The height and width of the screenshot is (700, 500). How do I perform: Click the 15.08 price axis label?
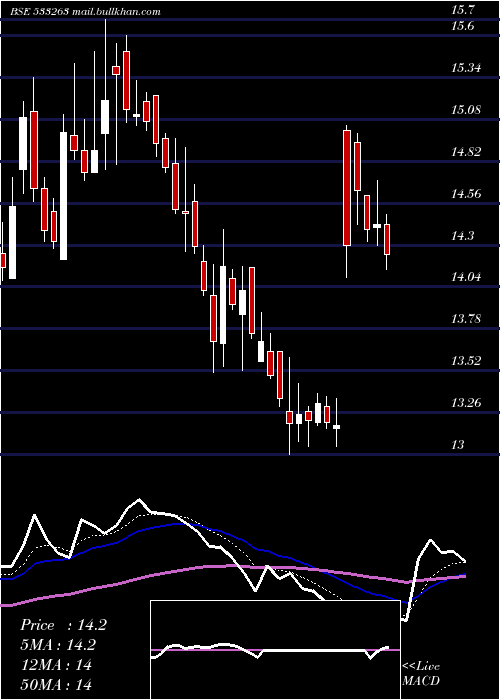click(466, 110)
